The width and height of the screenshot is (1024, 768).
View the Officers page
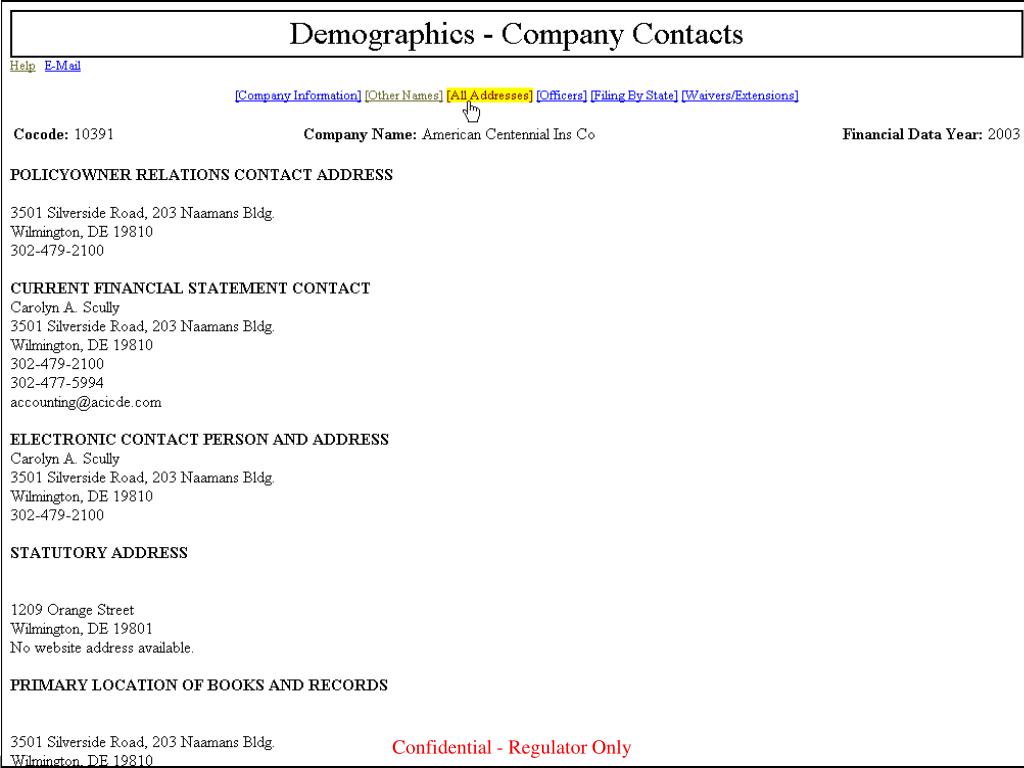point(562,95)
